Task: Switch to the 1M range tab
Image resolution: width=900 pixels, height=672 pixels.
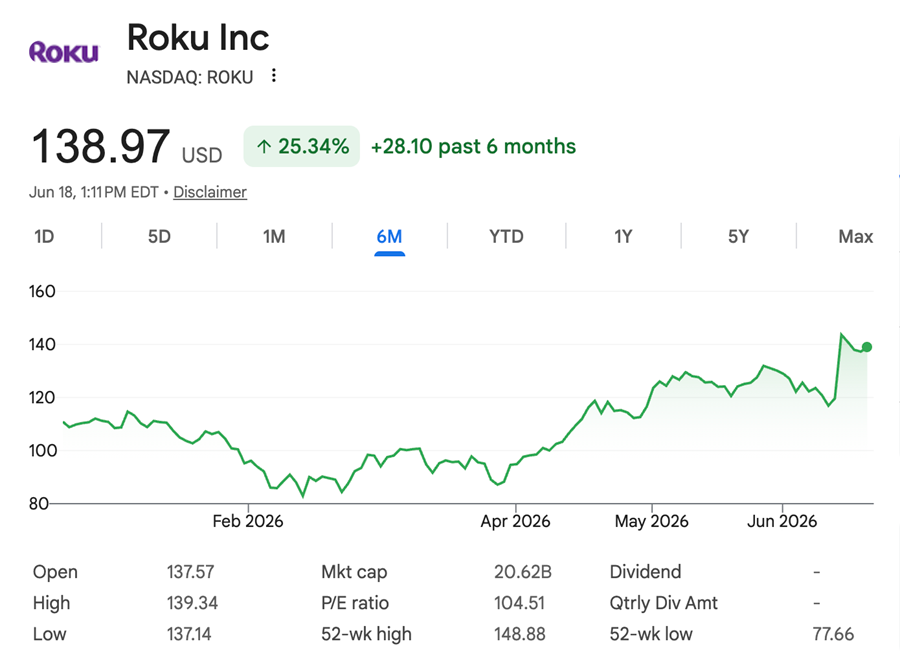Action: (x=274, y=236)
